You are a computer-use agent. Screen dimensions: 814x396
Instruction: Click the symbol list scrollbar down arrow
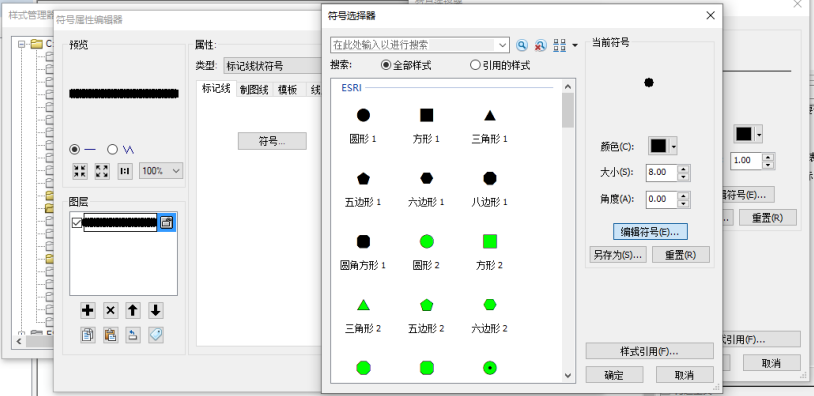click(x=567, y=375)
